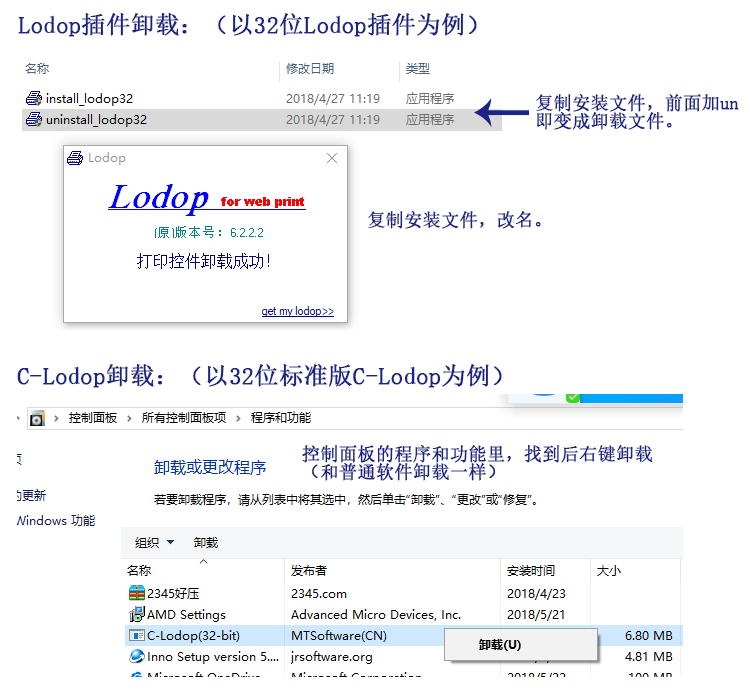Click the AMD Settings program icon
Image resolution: width=750 pixels, height=693 pixels.
pyautogui.click(x=137, y=614)
